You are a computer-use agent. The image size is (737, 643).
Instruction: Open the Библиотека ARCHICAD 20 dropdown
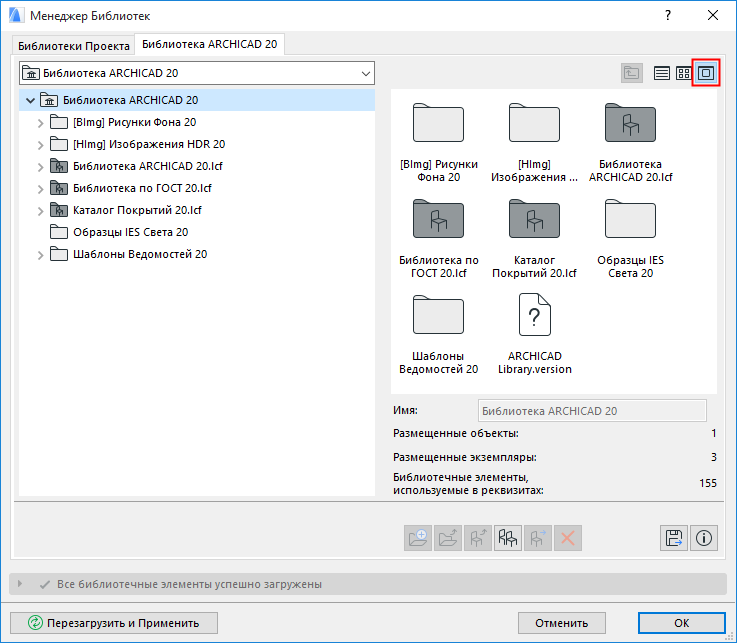(x=197, y=73)
